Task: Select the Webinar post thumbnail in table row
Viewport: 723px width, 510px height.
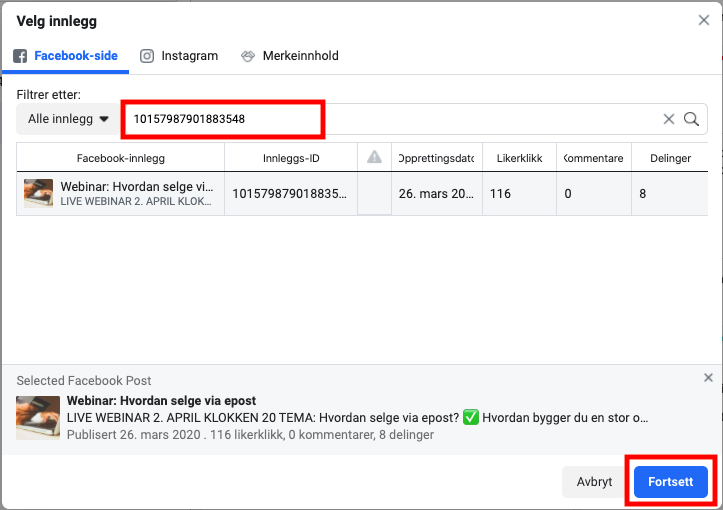Action: pos(38,194)
